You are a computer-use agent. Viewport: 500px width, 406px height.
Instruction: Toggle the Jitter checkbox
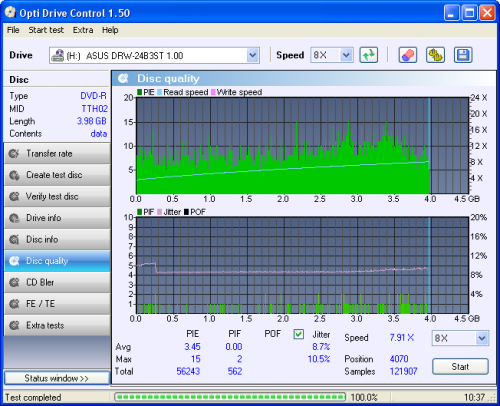[x=299, y=334]
